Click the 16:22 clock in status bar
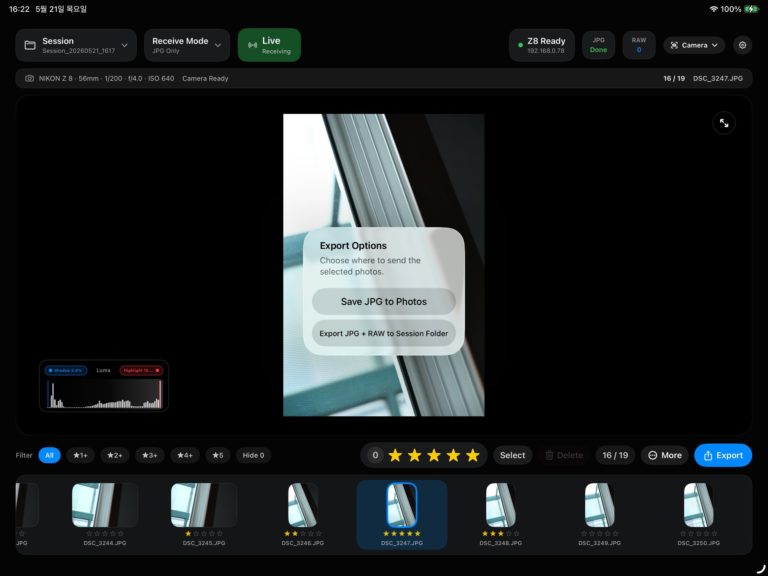This screenshot has width=768, height=576. 19,9
